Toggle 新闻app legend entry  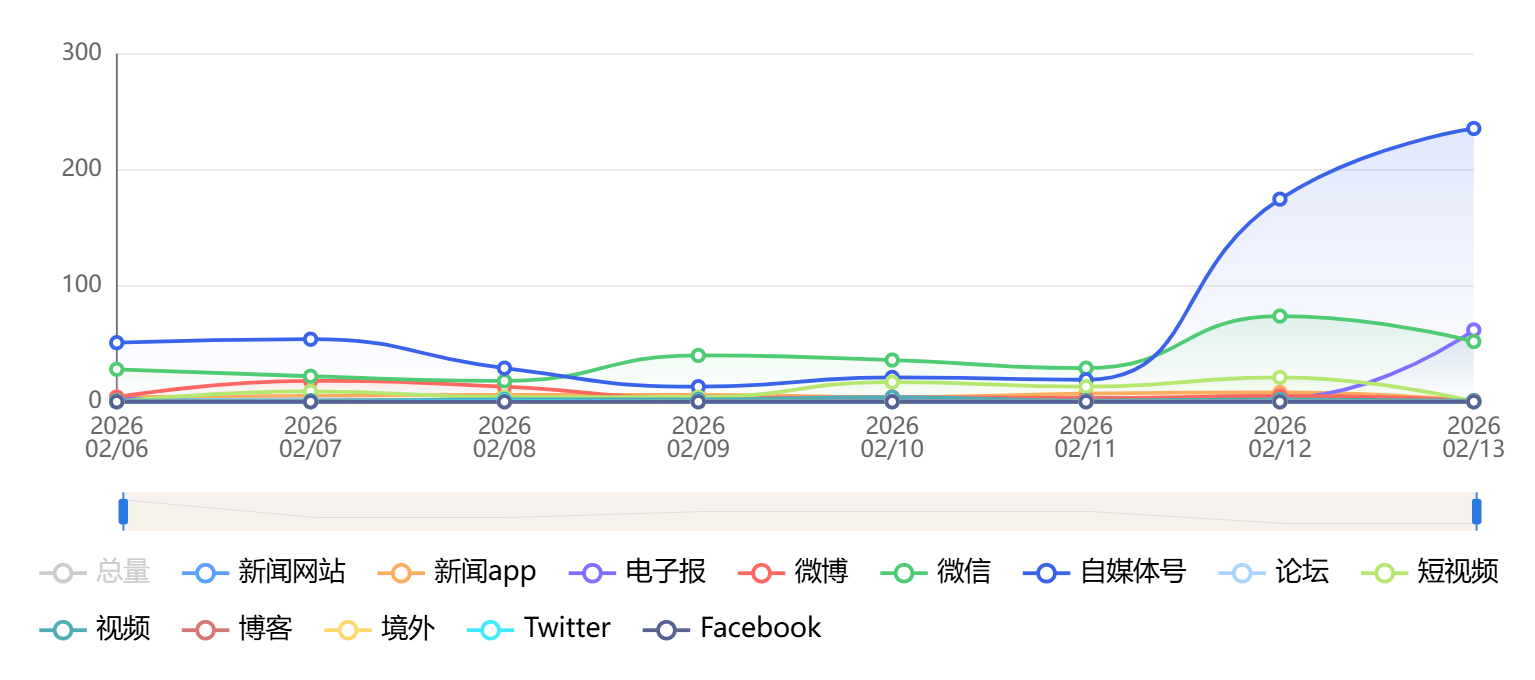tap(457, 573)
